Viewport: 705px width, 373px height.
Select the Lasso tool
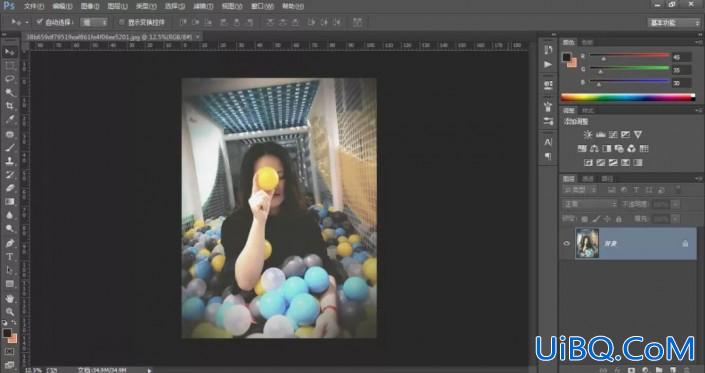[x=9, y=79]
